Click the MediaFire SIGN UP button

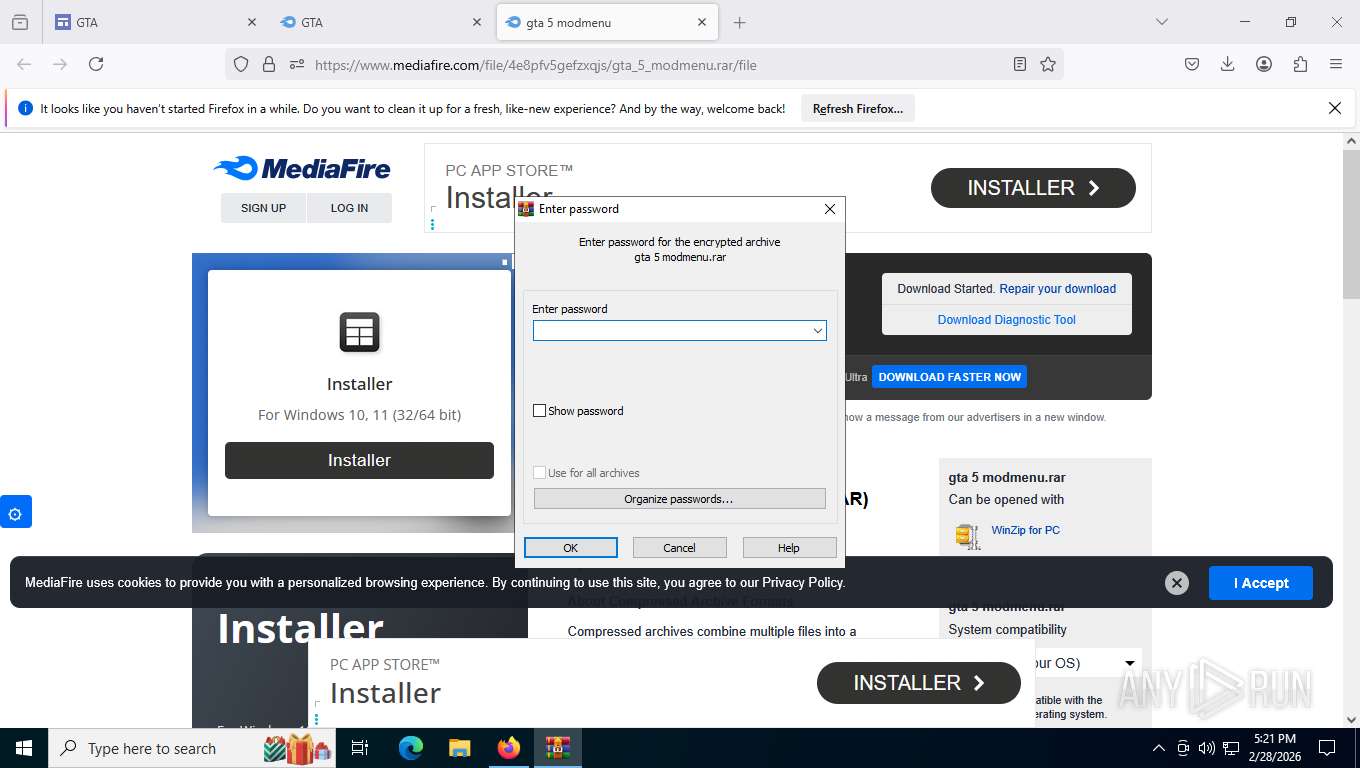click(x=263, y=208)
